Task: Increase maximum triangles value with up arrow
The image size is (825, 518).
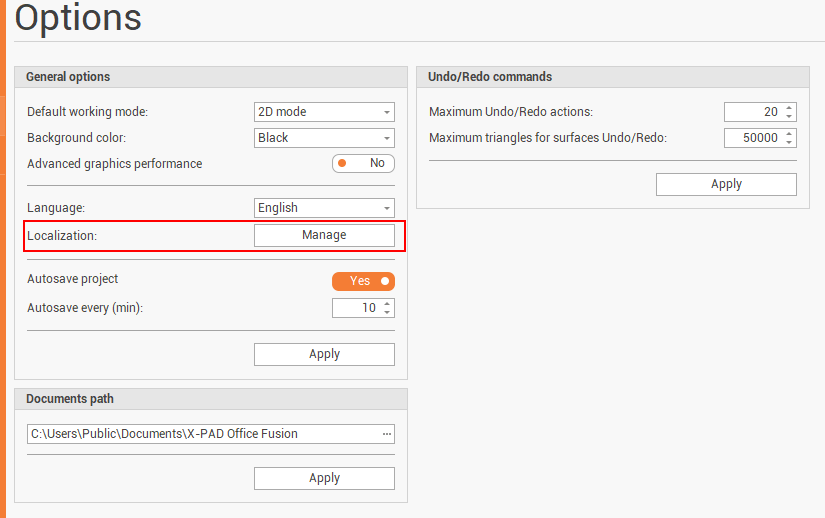Action: pyautogui.click(x=790, y=134)
